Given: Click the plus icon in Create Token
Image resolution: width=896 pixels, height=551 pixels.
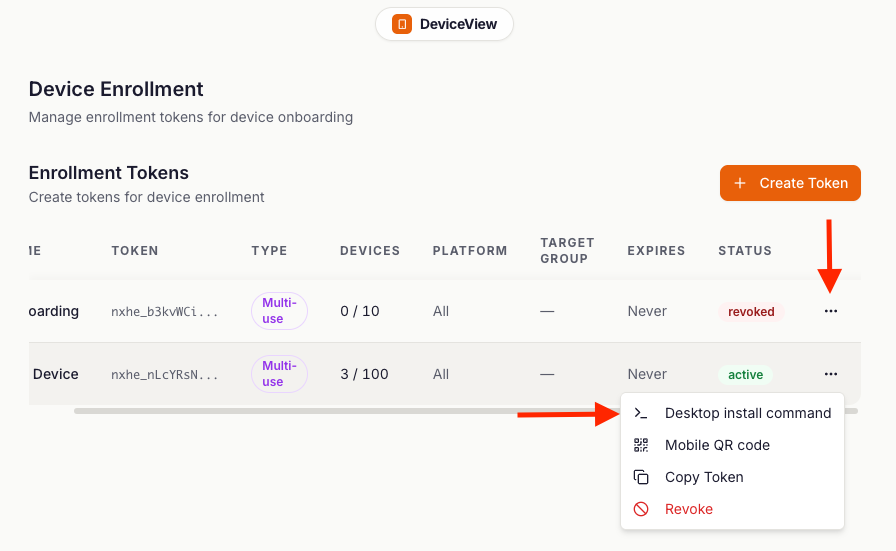Looking at the screenshot, I should point(740,183).
